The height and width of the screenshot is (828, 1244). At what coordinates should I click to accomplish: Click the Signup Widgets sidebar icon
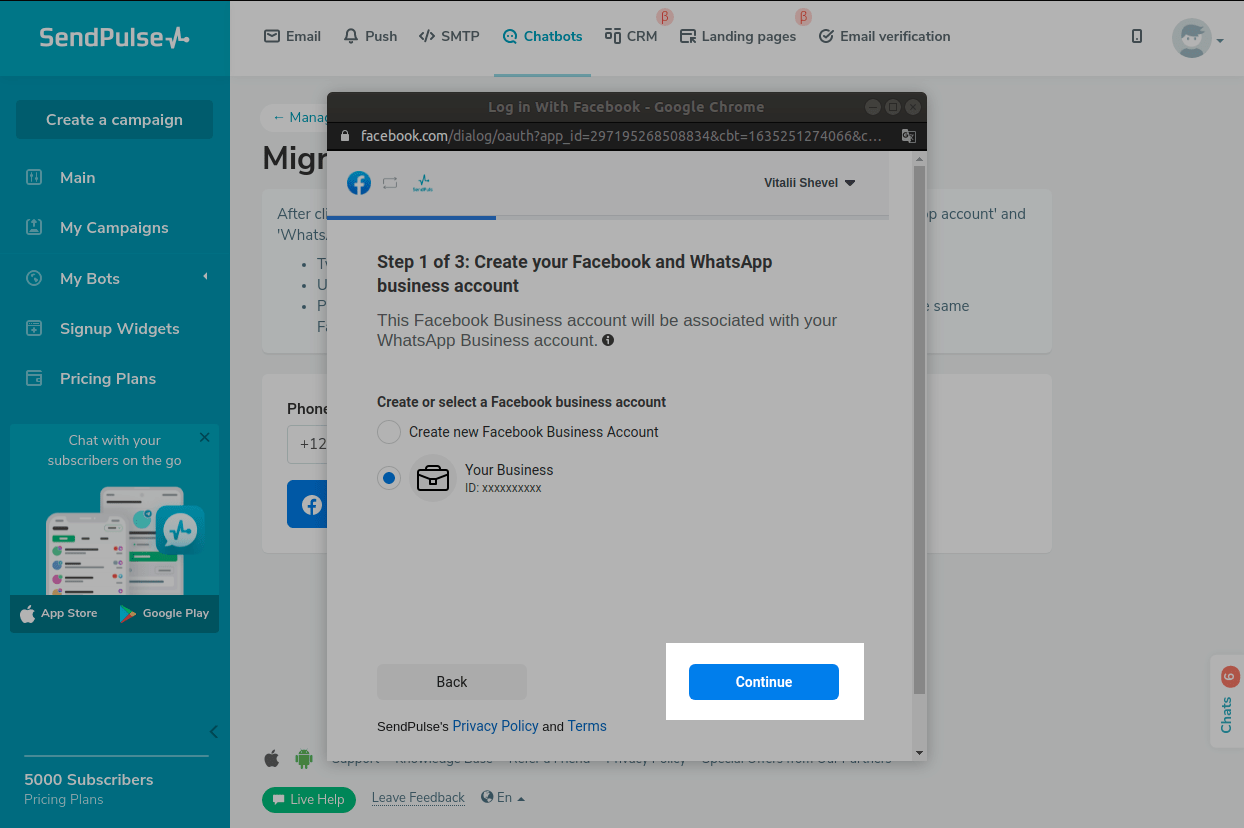pyautogui.click(x=34, y=328)
